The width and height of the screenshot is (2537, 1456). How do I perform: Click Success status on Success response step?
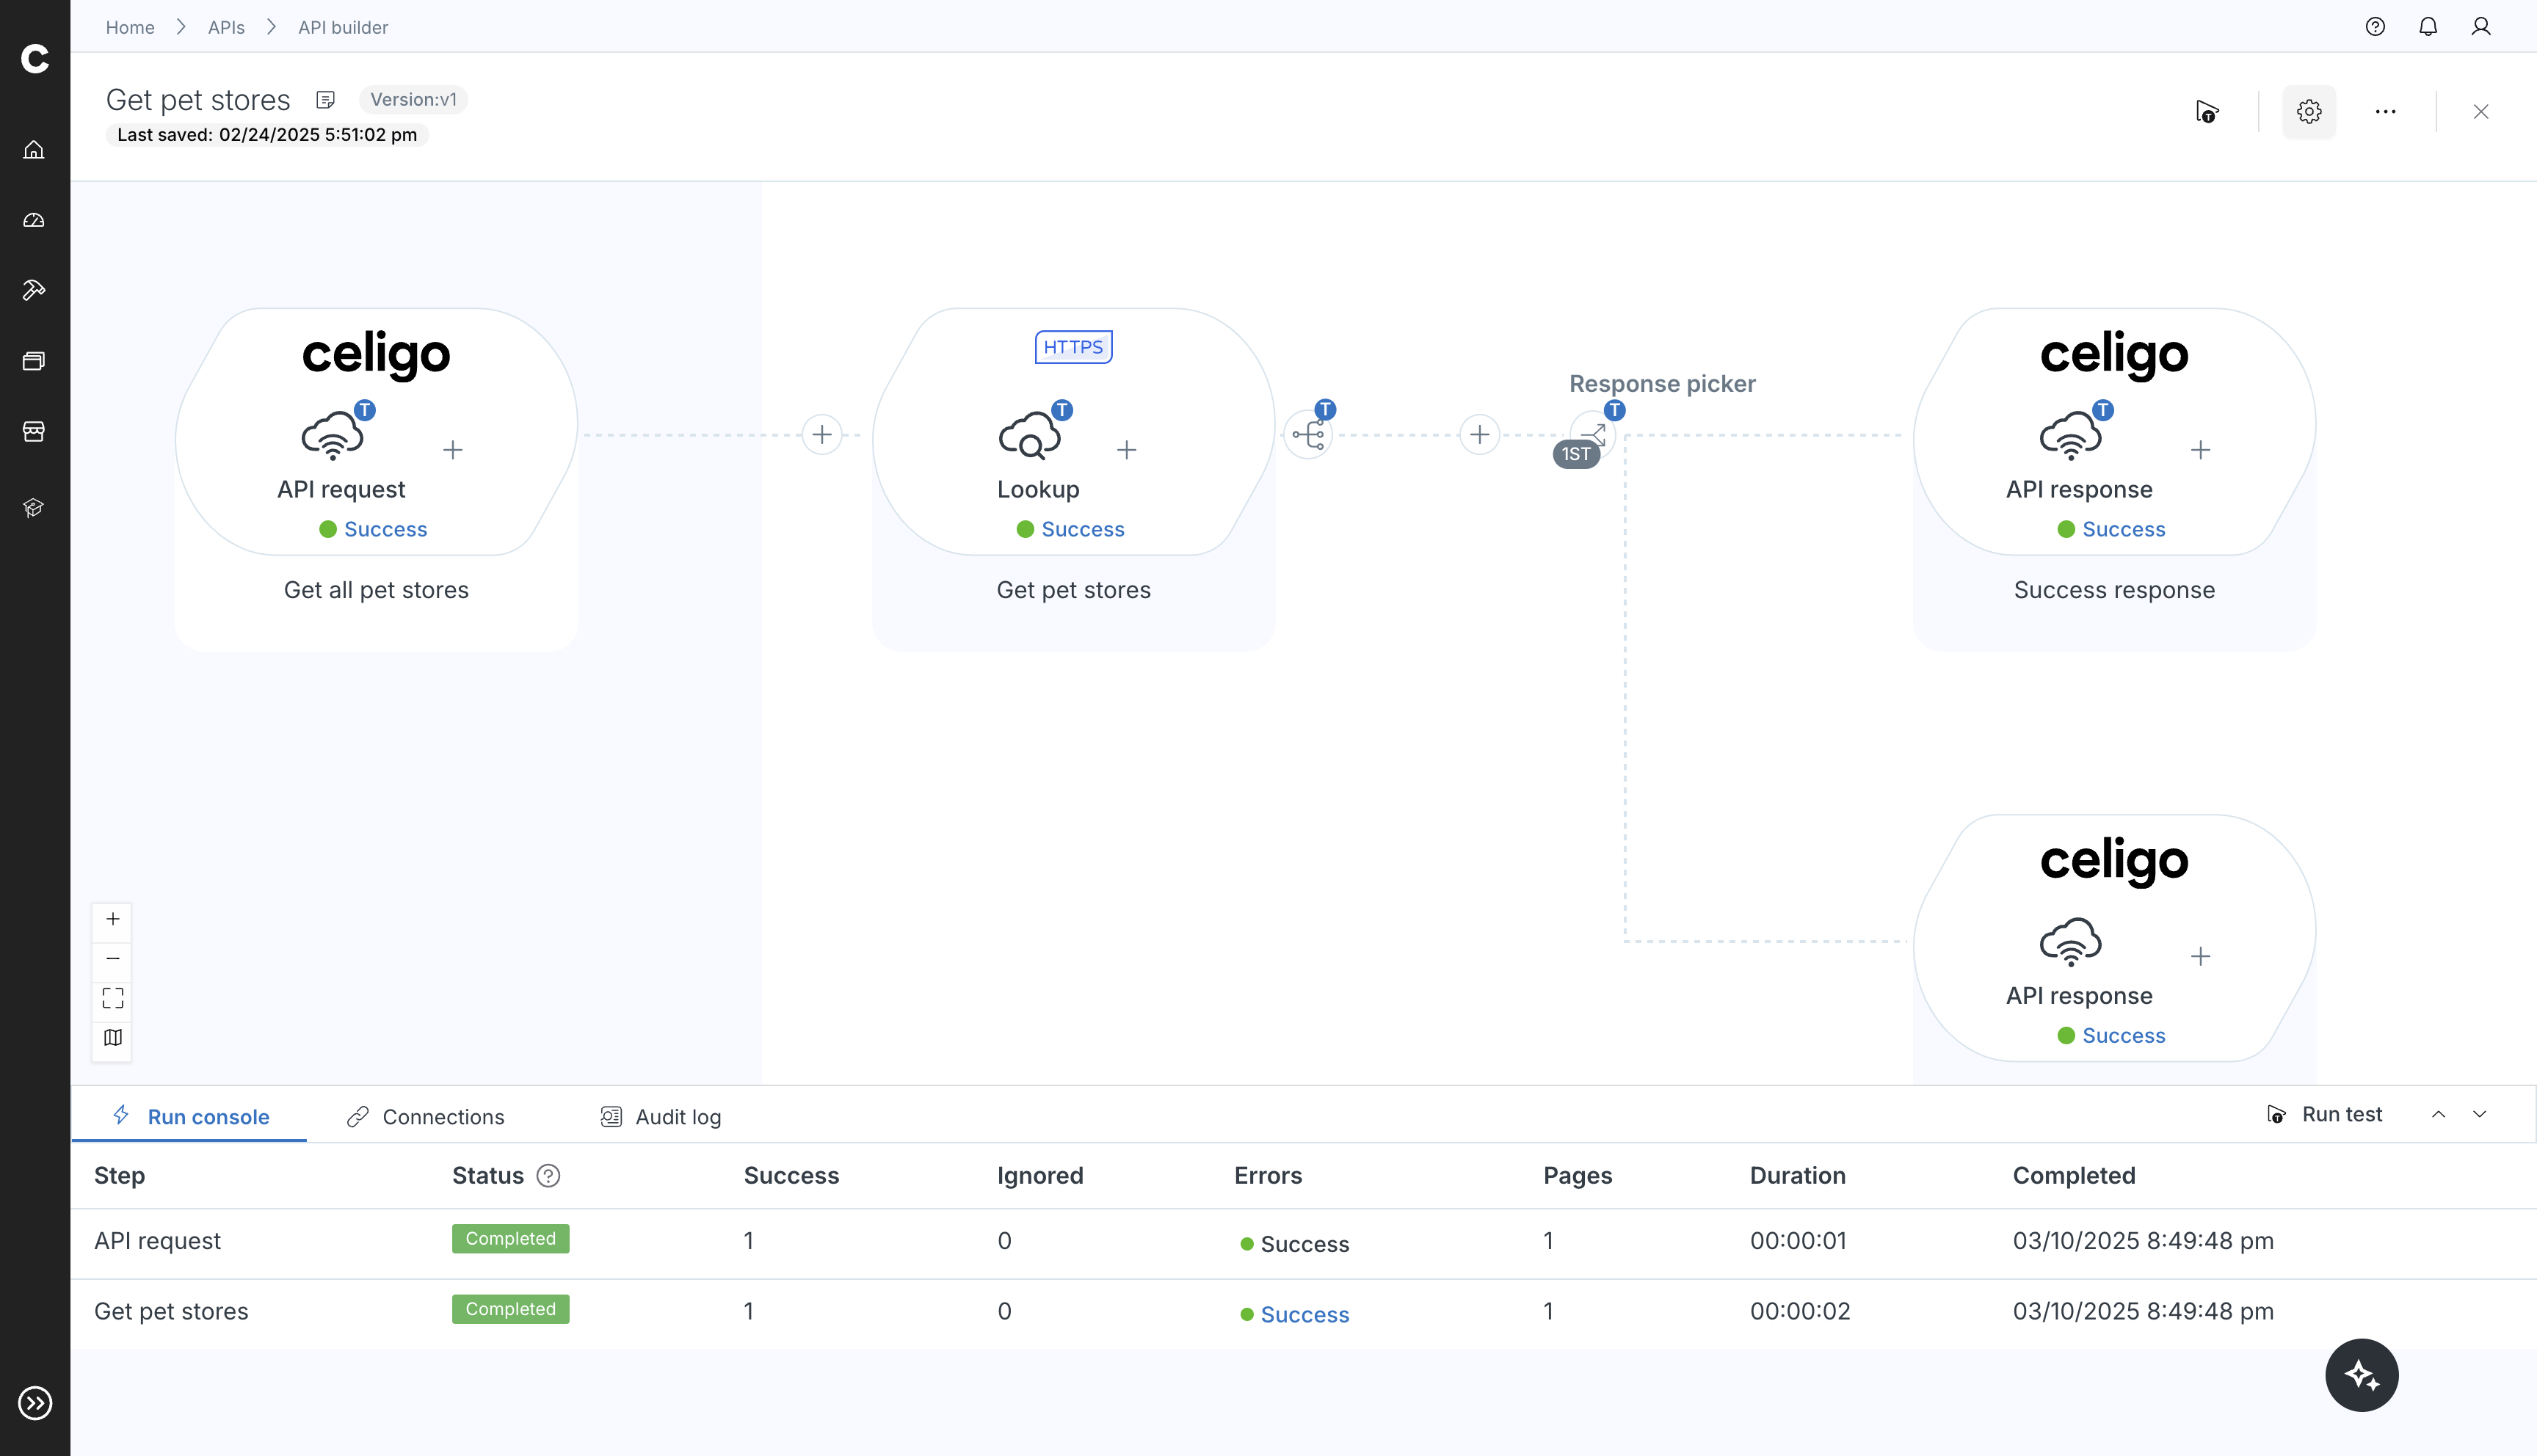pos(2124,529)
